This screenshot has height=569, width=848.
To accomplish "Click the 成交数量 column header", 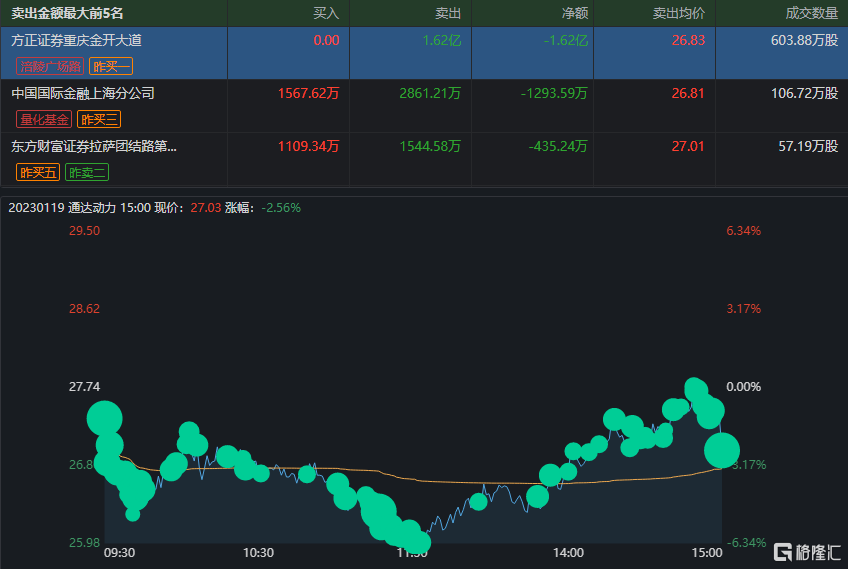I will [812, 14].
